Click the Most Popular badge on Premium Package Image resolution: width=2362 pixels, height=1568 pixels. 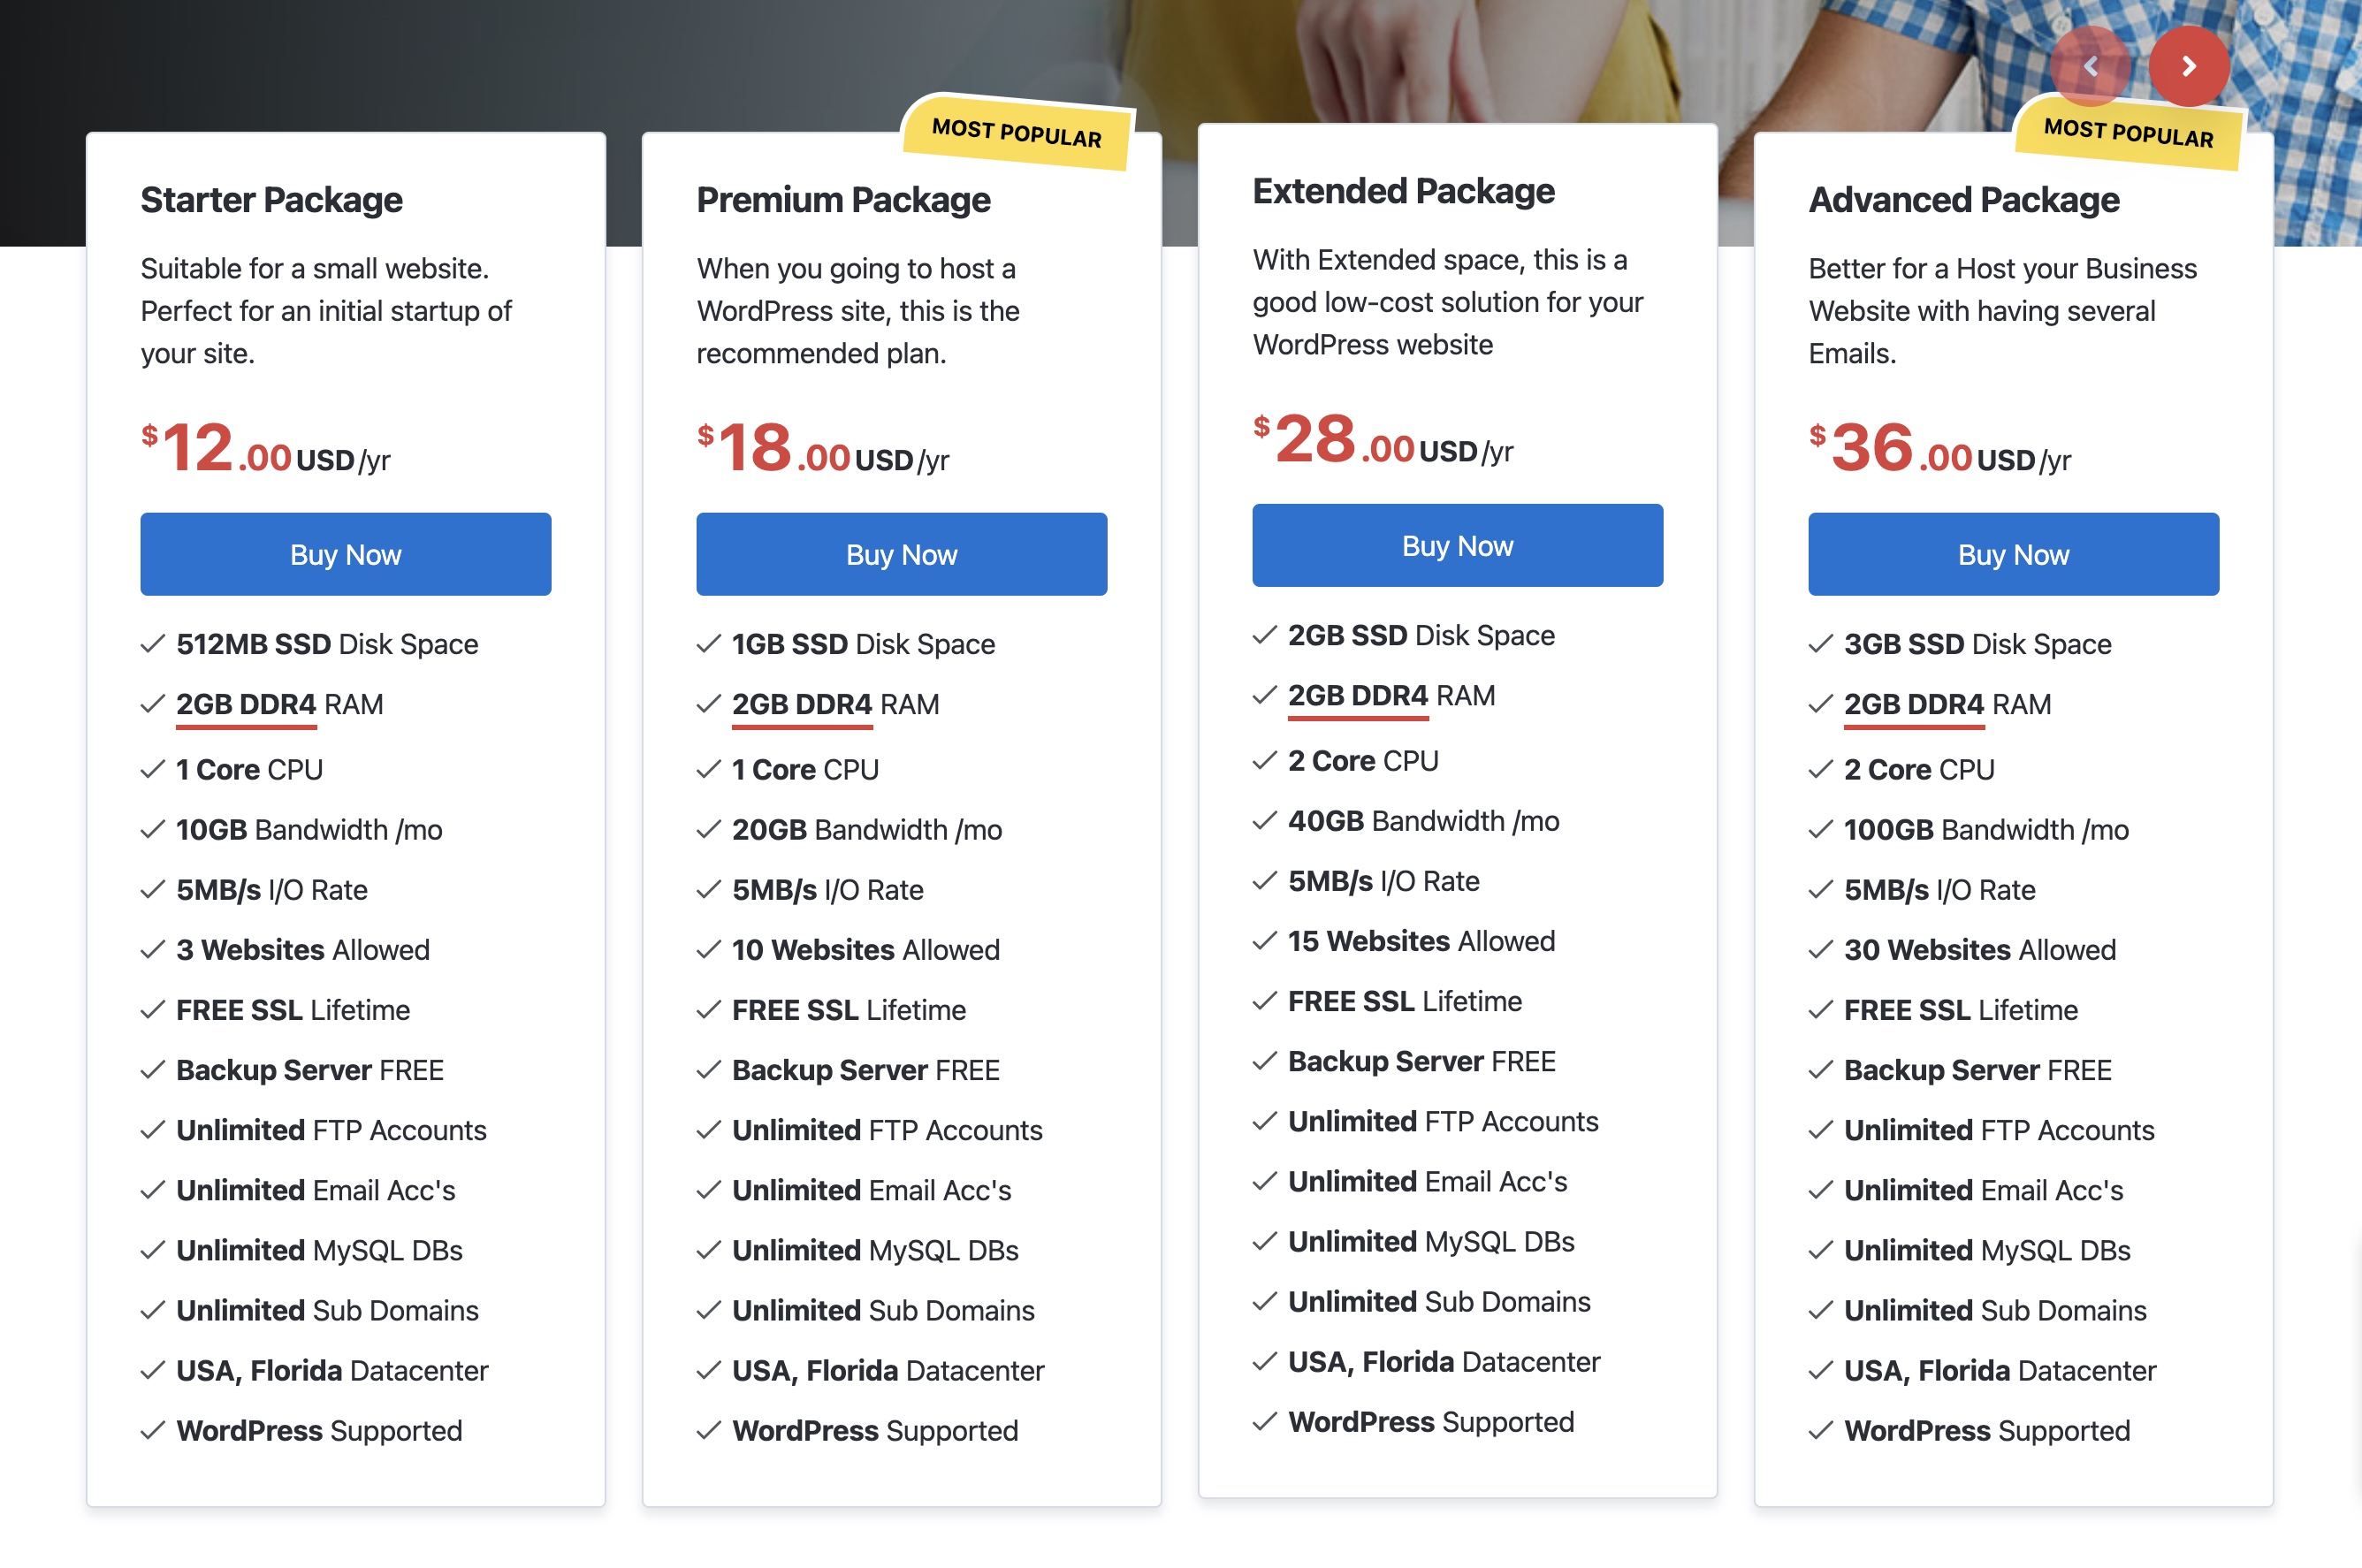point(1017,133)
